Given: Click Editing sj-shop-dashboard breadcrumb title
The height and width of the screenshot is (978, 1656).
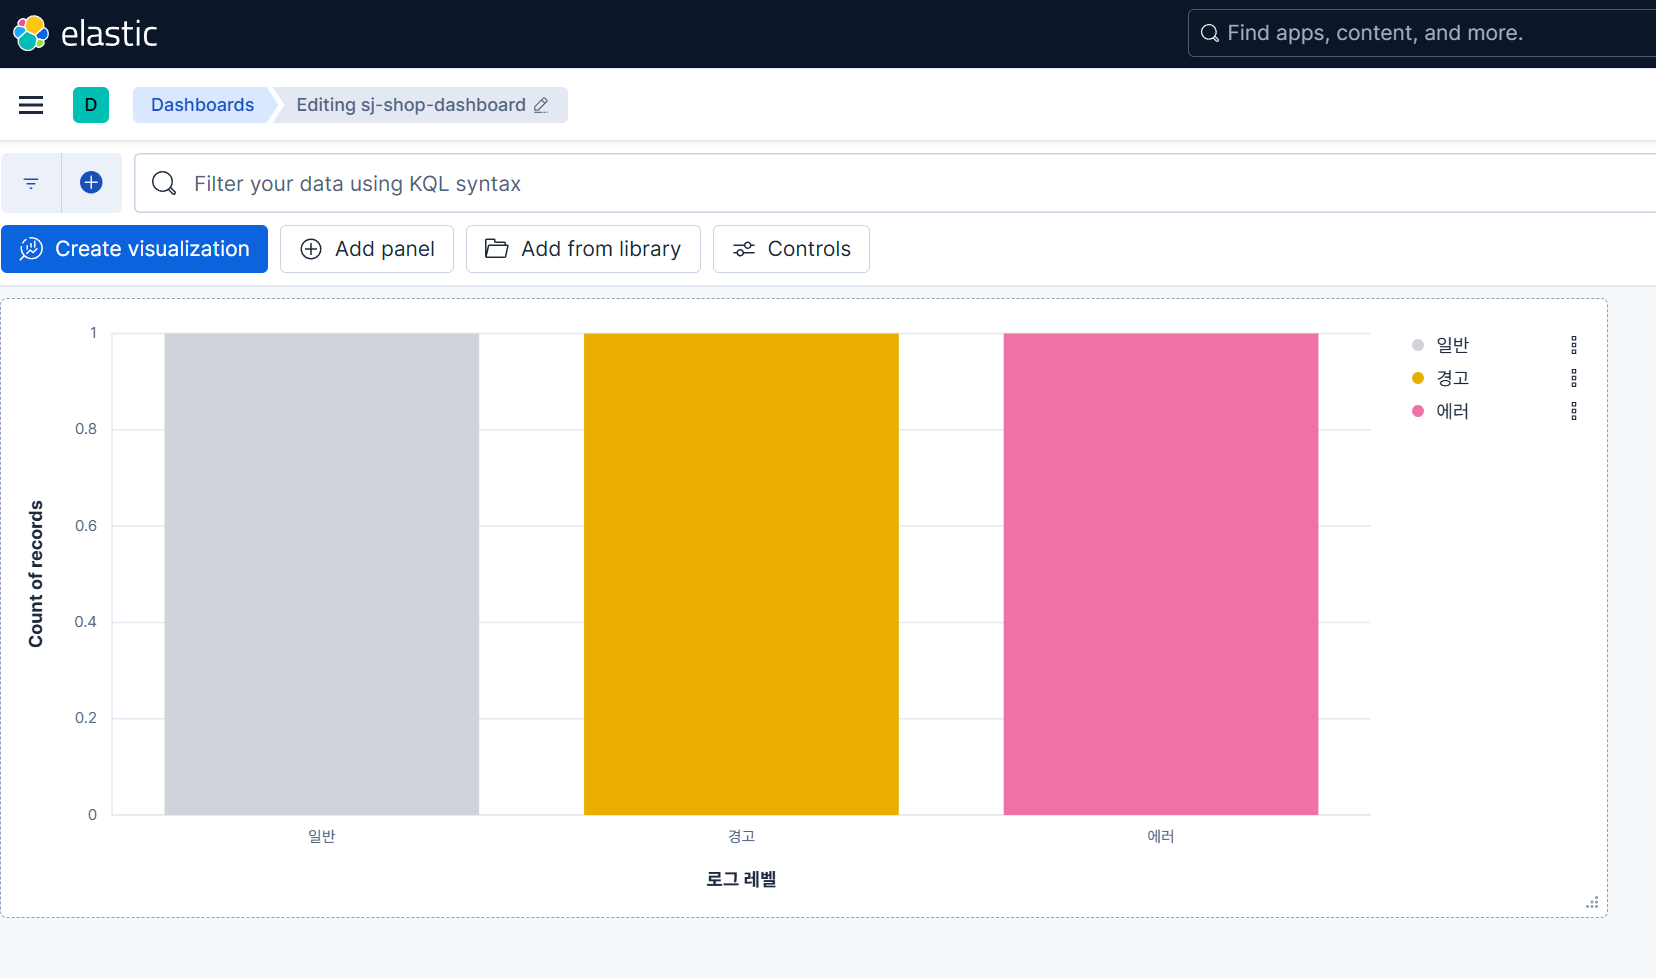Looking at the screenshot, I should pyautogui.click(x=411, y=105).
